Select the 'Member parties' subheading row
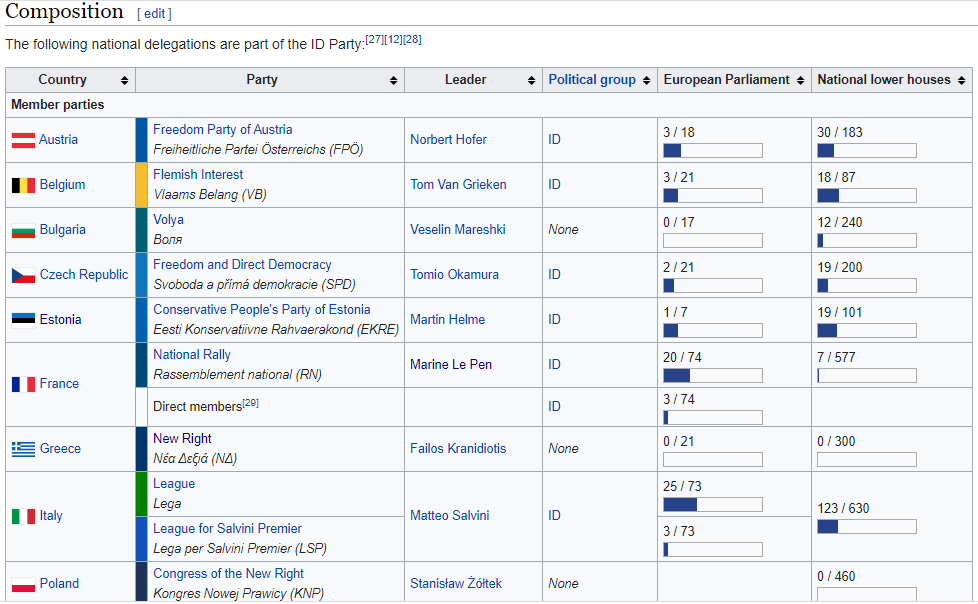 click(x=488, y=105)
